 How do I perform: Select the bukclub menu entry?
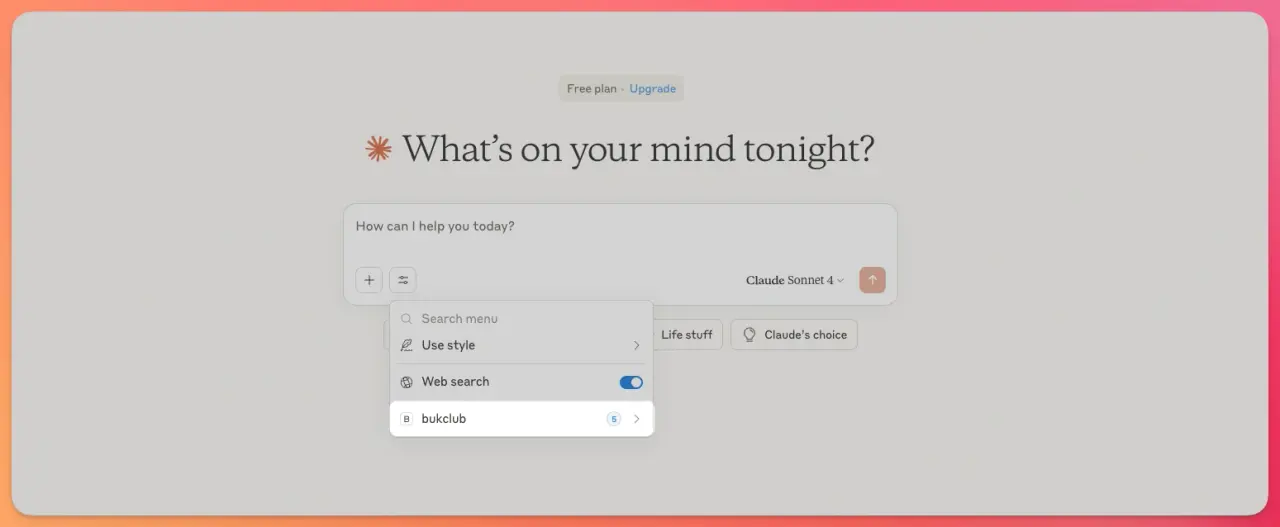[521, 419]
